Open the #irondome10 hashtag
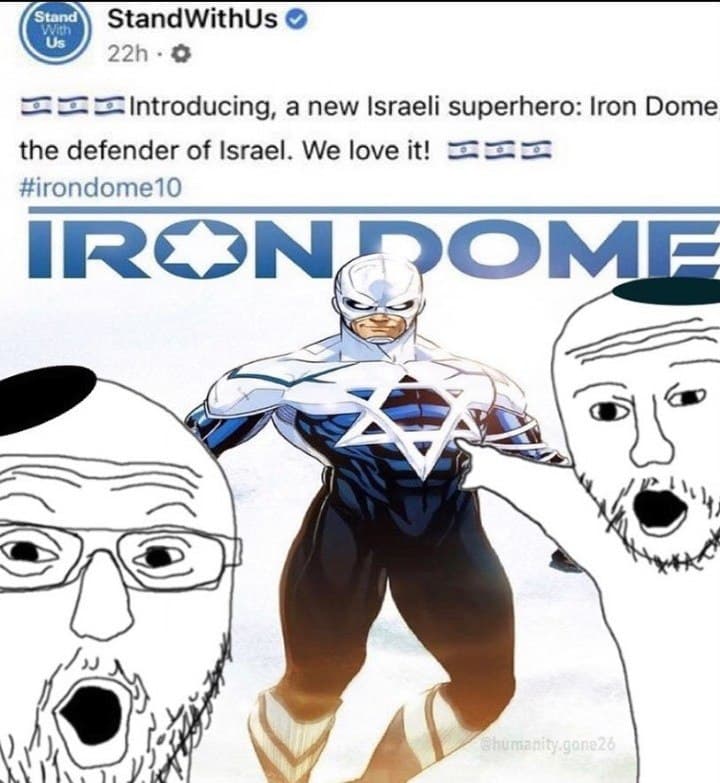 pos(100,188)
